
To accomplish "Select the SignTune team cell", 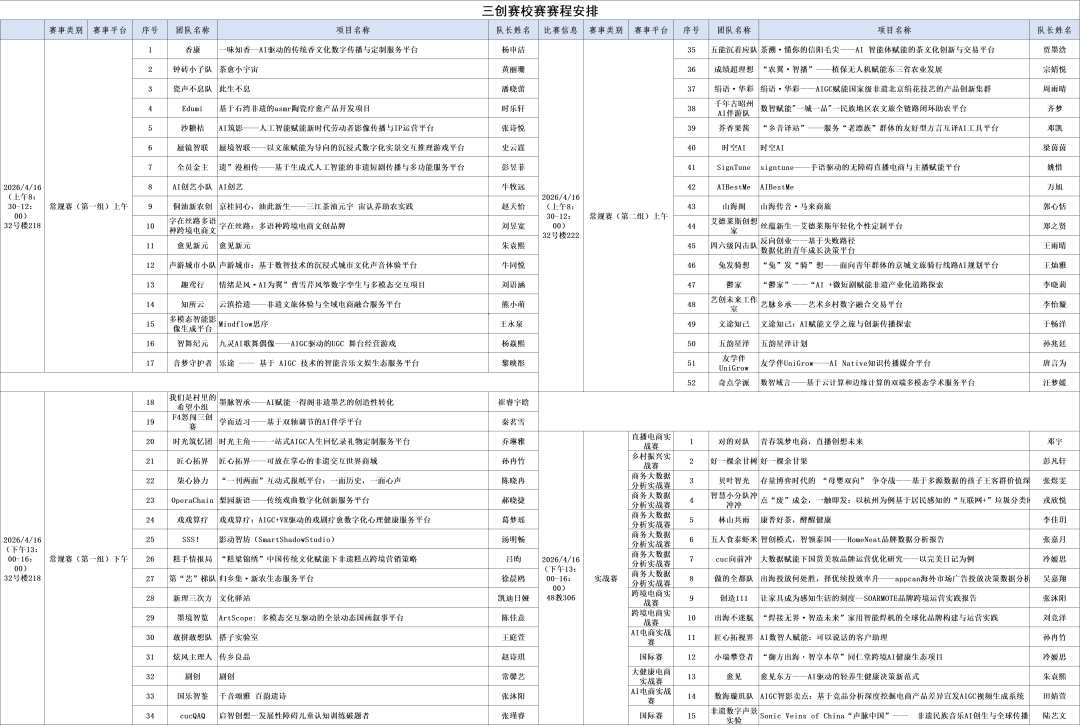I will [x=732, y=167].
